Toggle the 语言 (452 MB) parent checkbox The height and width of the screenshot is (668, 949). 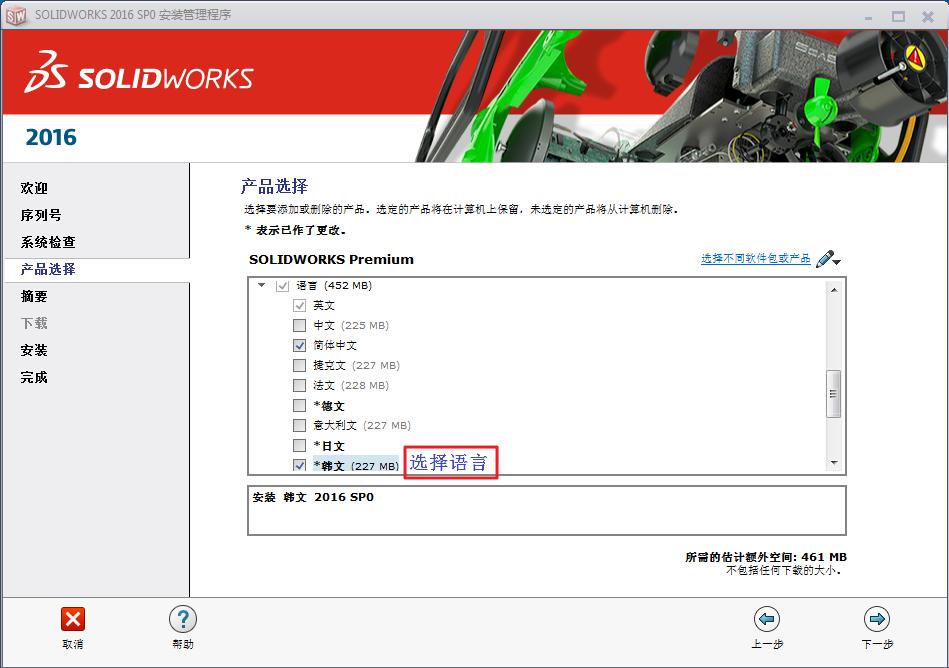[282, 286]
